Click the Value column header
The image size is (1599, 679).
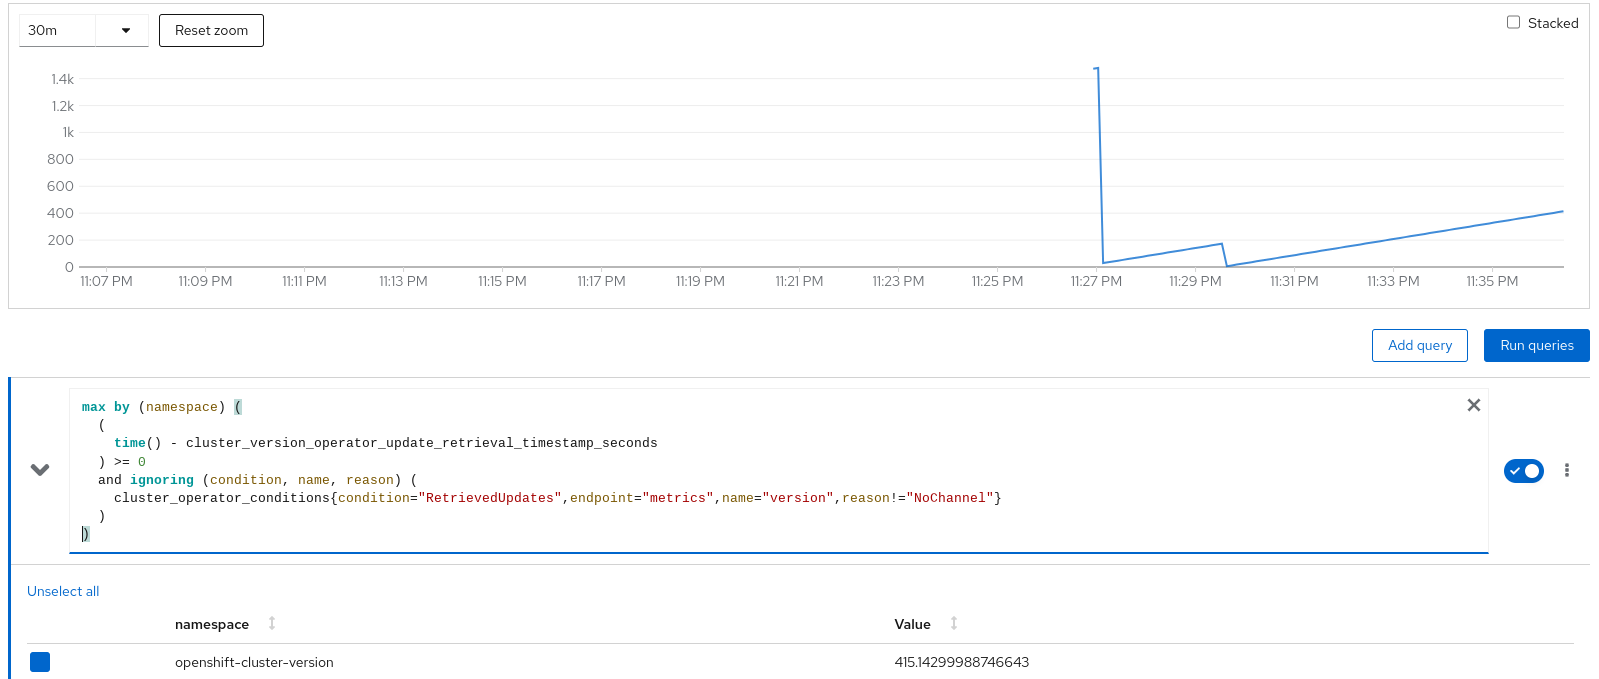pos(912,624)
